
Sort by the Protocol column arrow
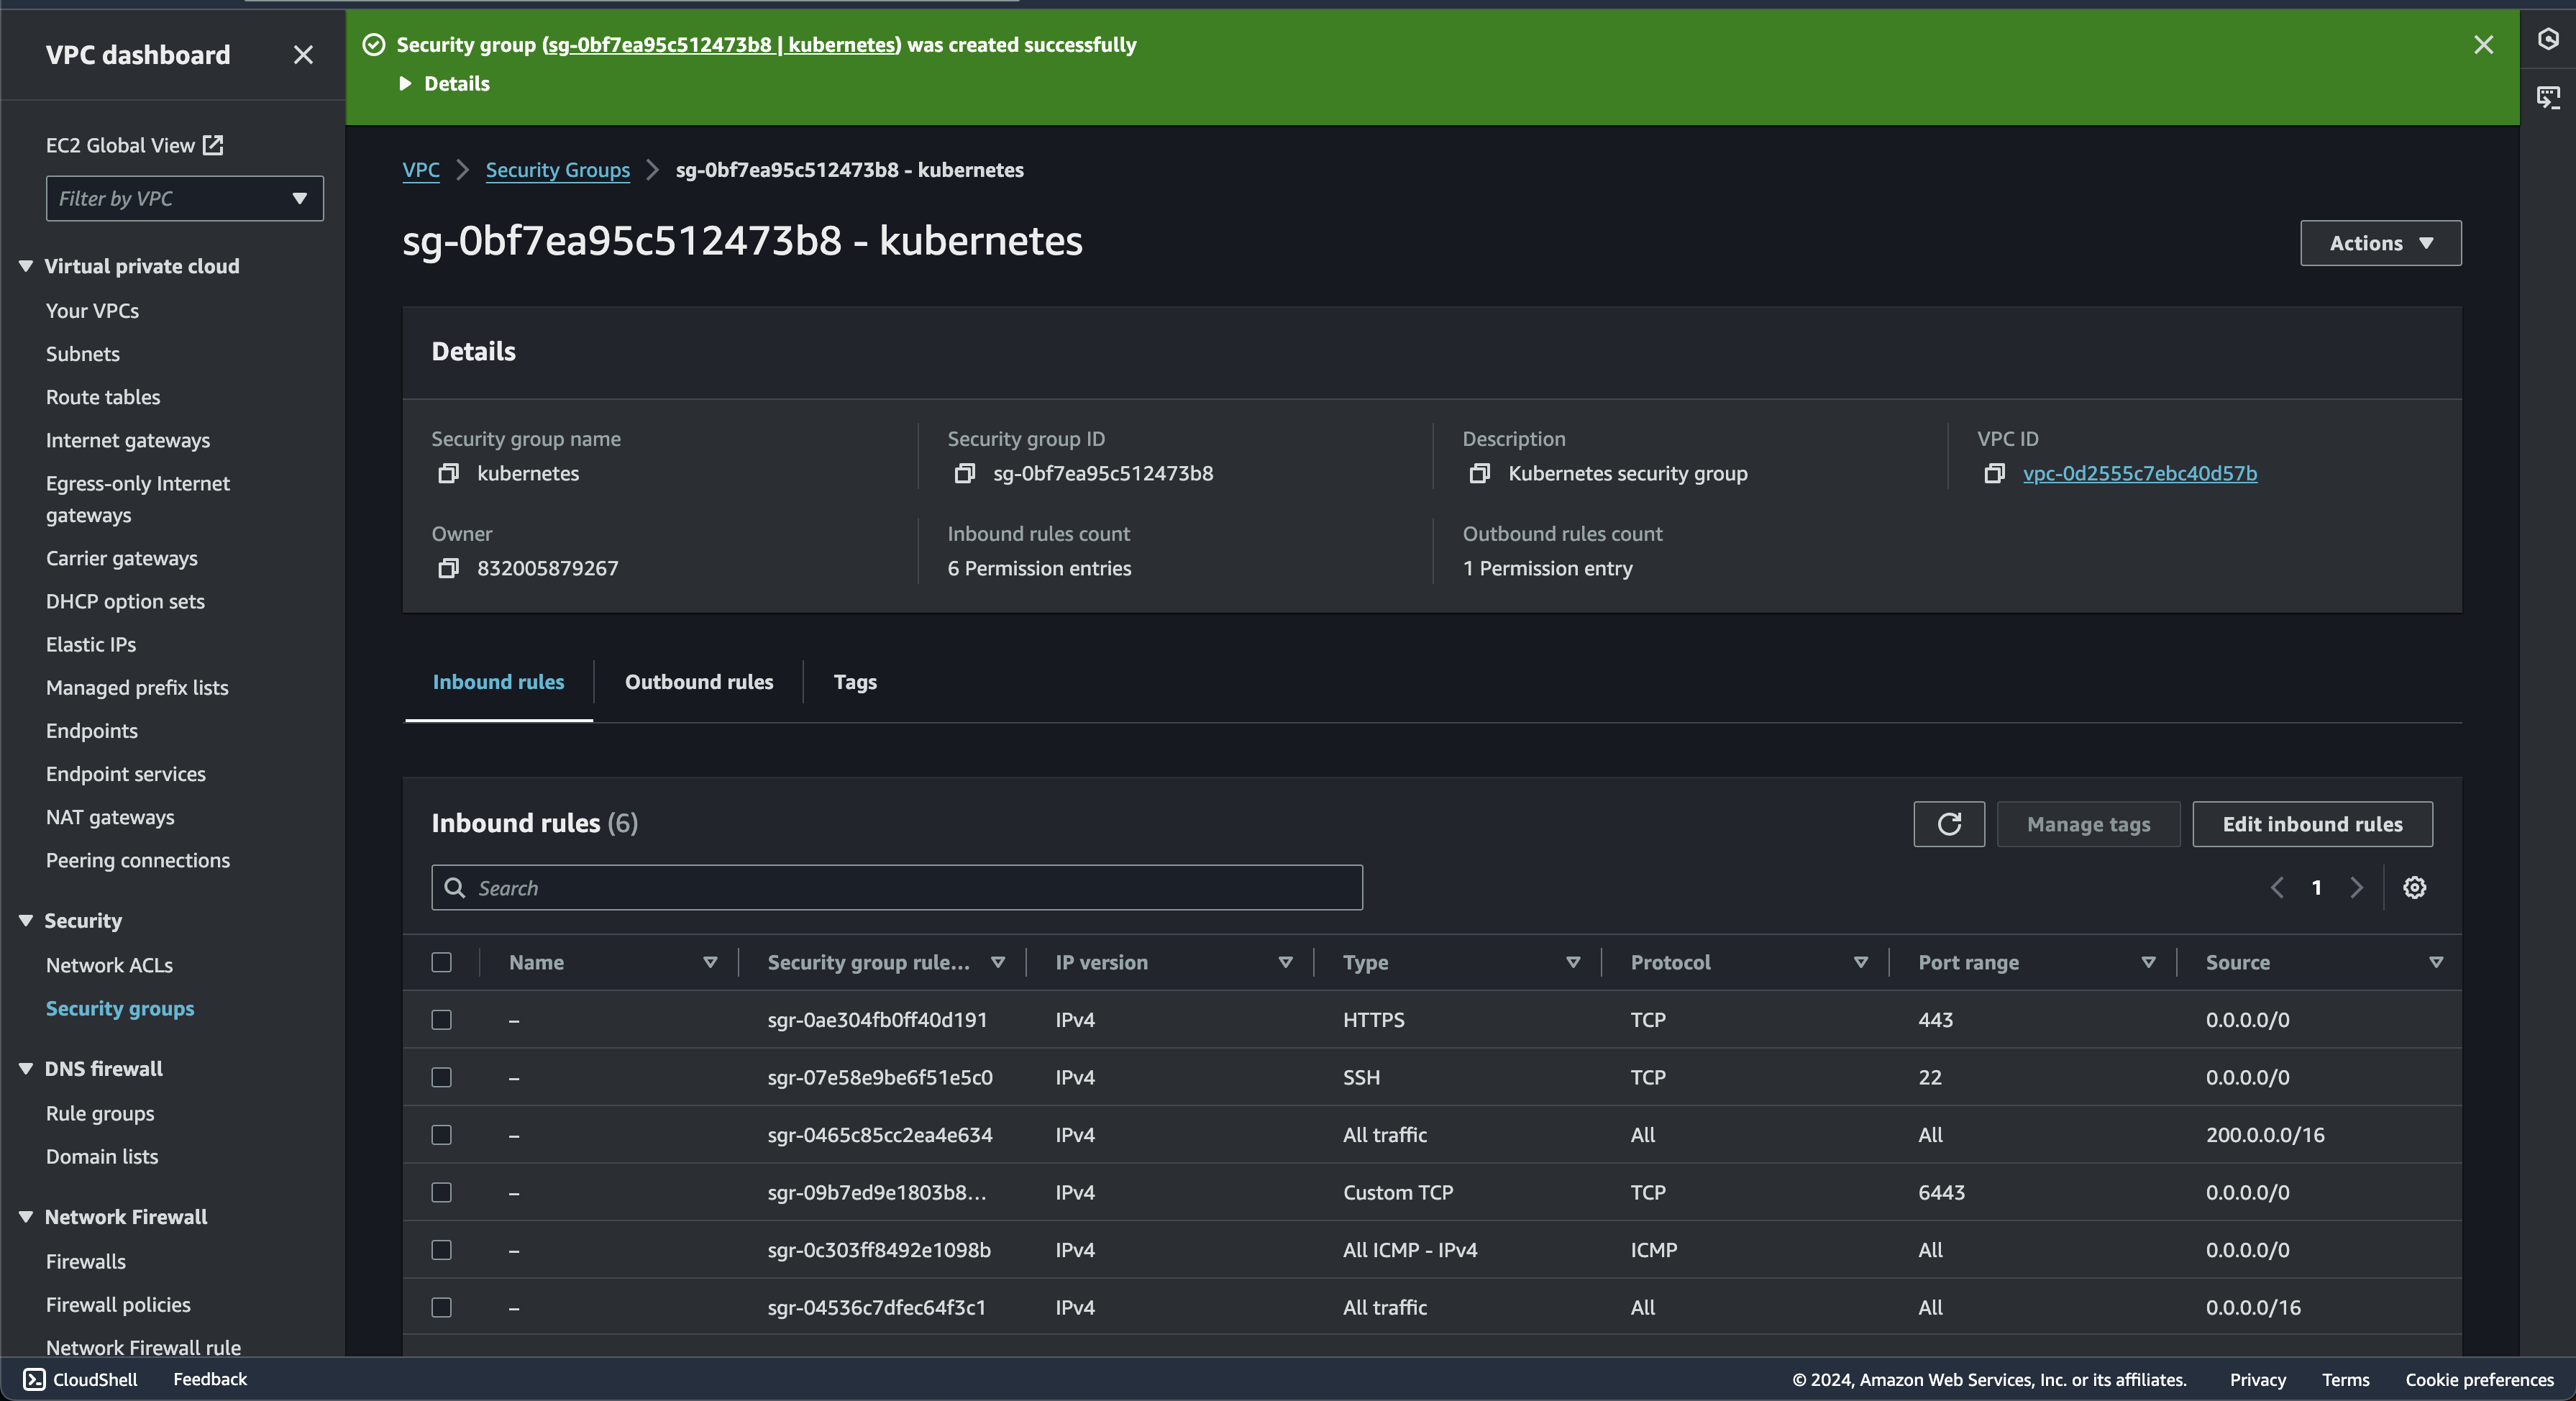click(x=1861, y=962)
